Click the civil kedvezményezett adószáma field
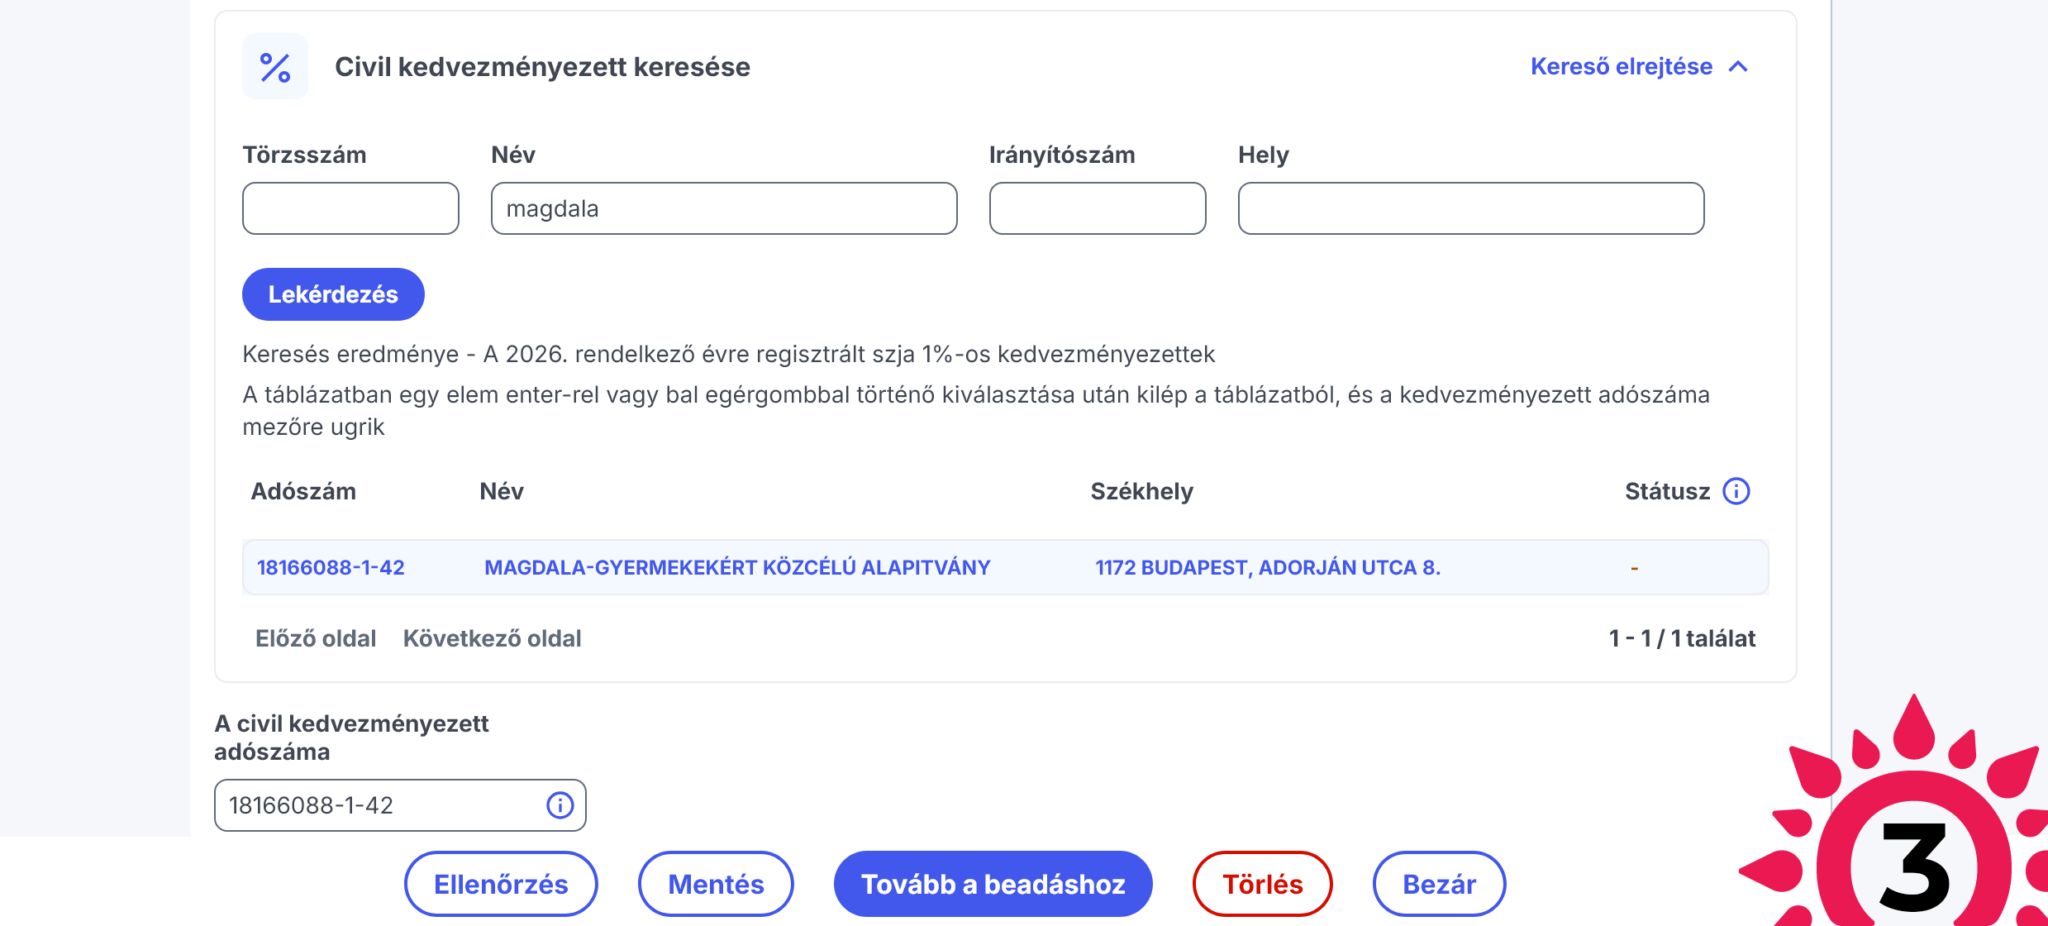Viewport: 2048px width, 926px height. click(380, 805)
